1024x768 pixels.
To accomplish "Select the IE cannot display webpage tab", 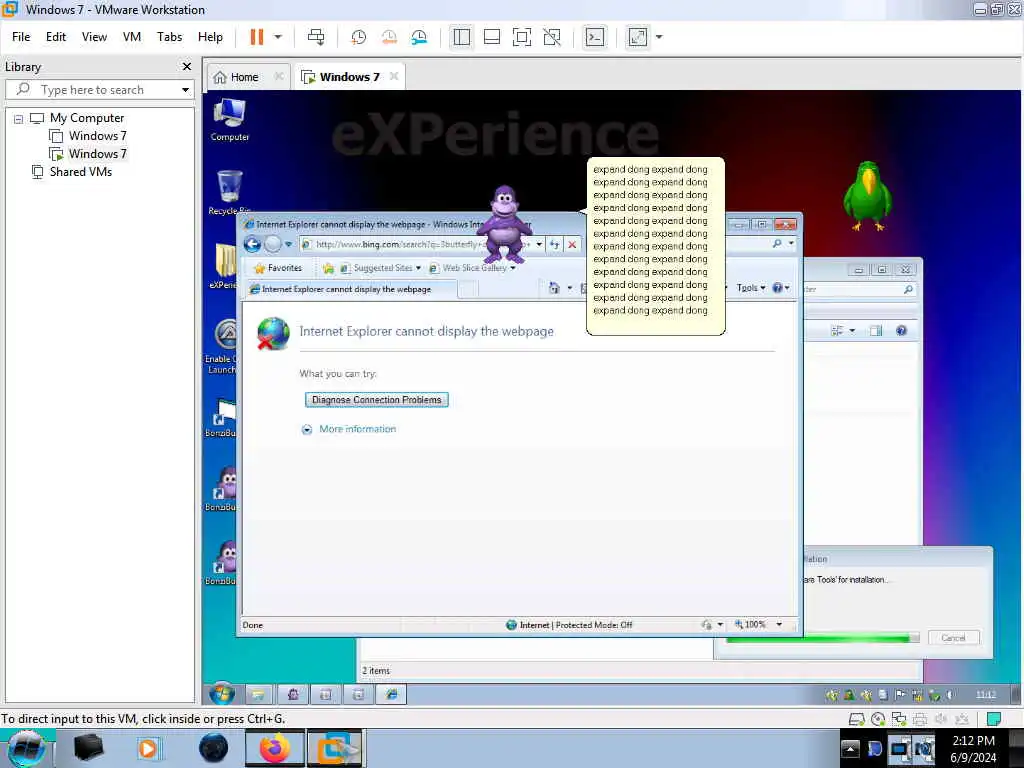I will click(351, 289).
